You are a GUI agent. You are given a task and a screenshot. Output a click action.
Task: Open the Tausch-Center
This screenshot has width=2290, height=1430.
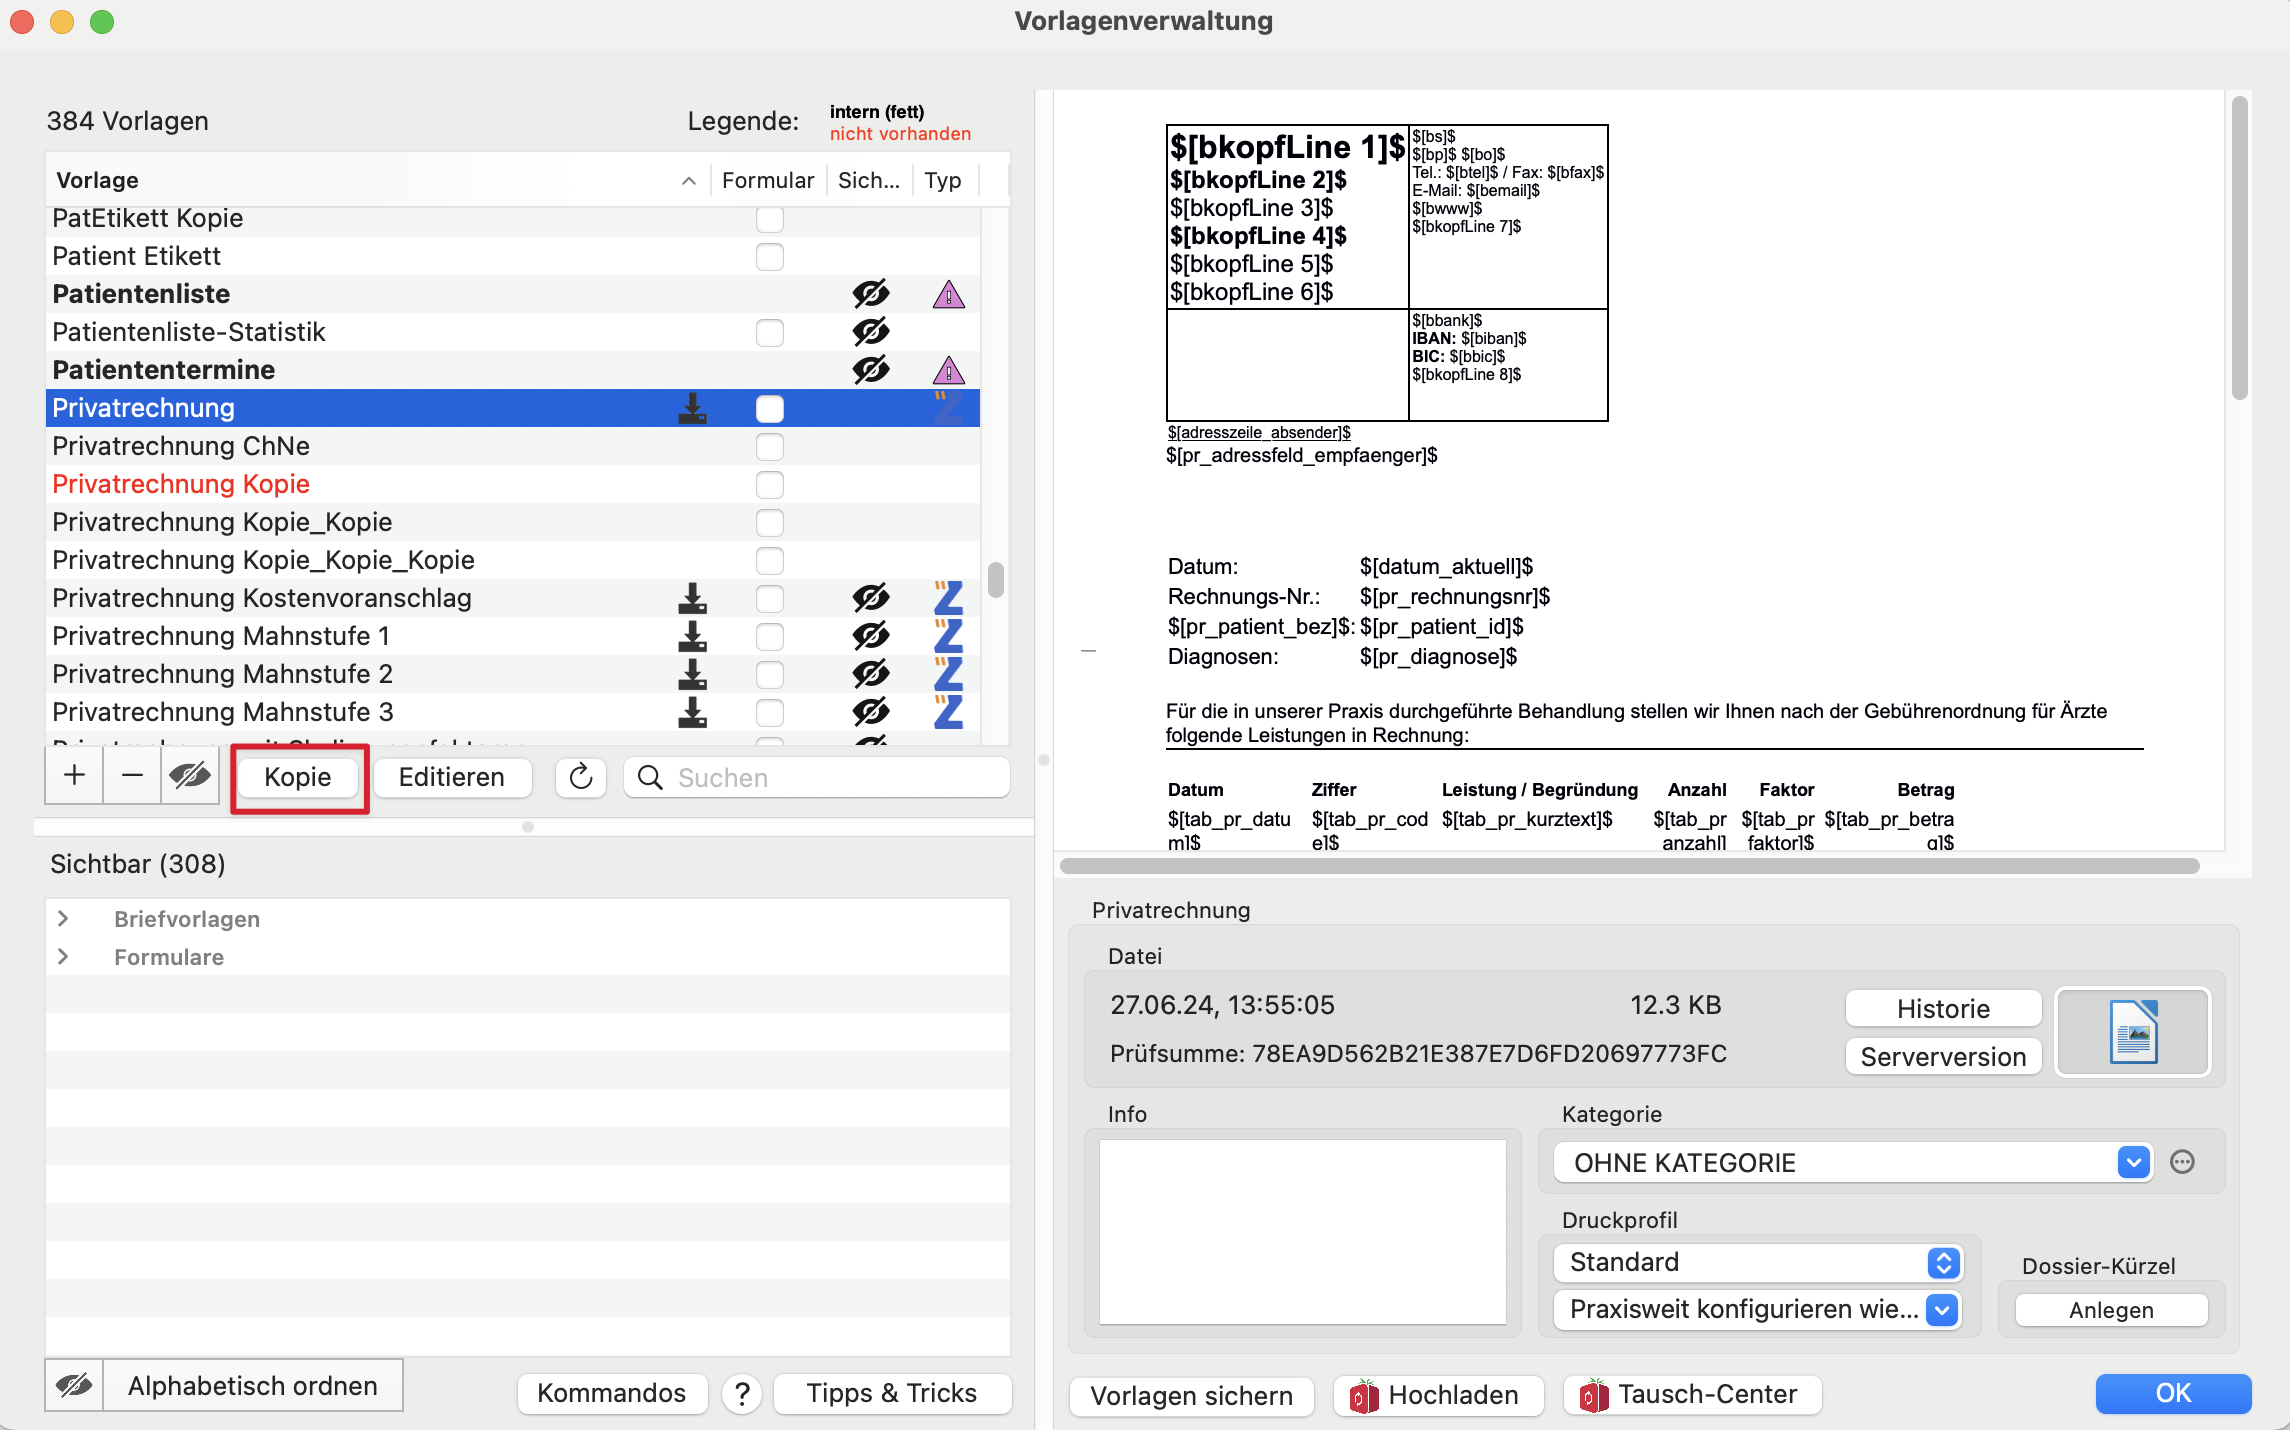click(x=1692, y=1396)
